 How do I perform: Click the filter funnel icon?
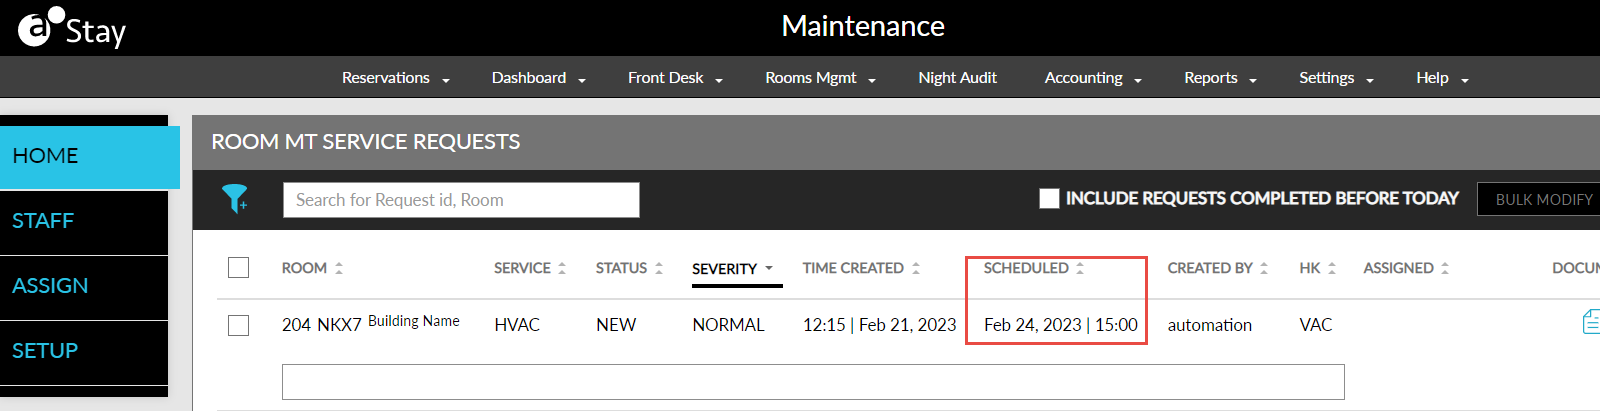pos(234,198)
